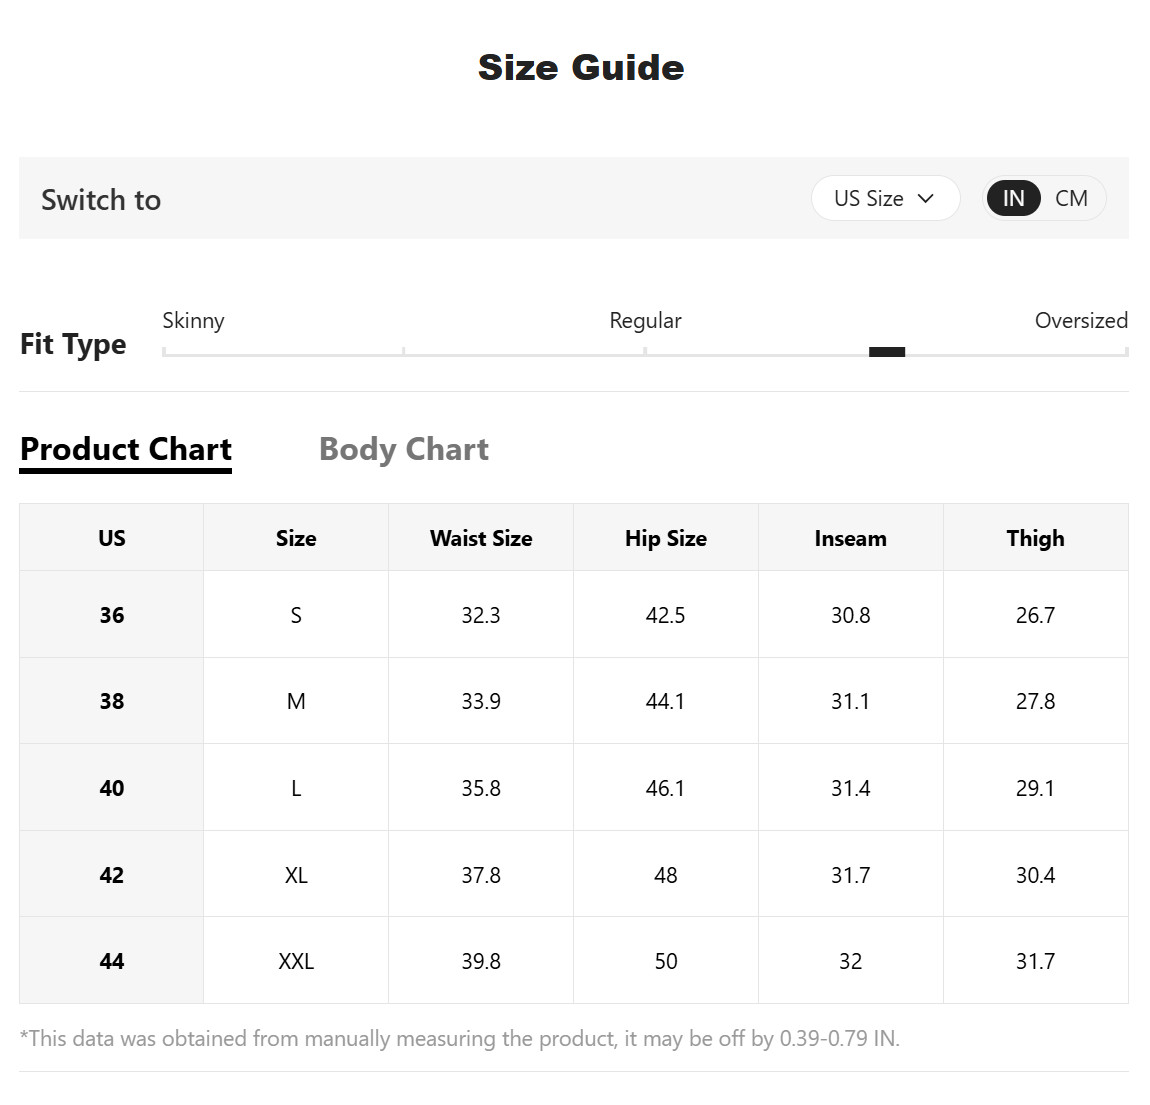Click thigh value 26.7

pyautogui.click(x=1036, y=614)
